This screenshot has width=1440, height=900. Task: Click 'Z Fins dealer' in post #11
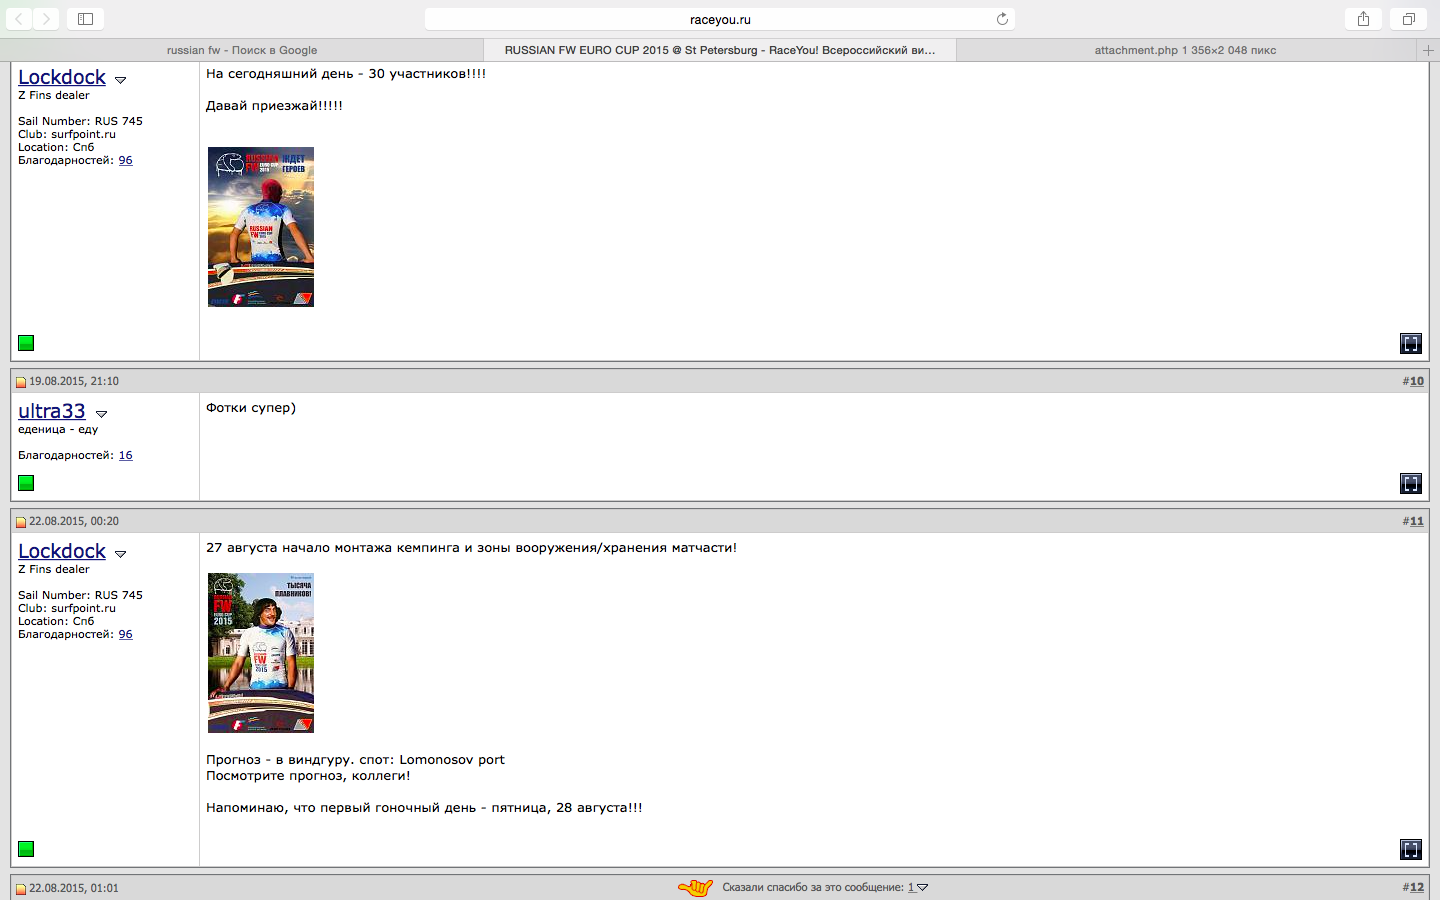tap(54, 569)
